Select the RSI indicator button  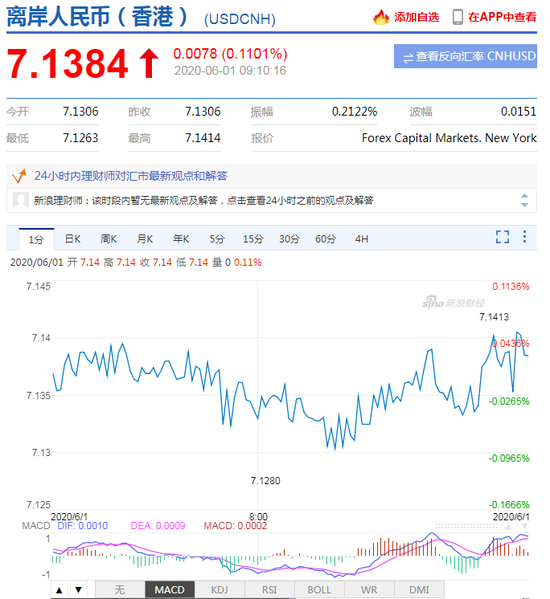tap(269, 590)
